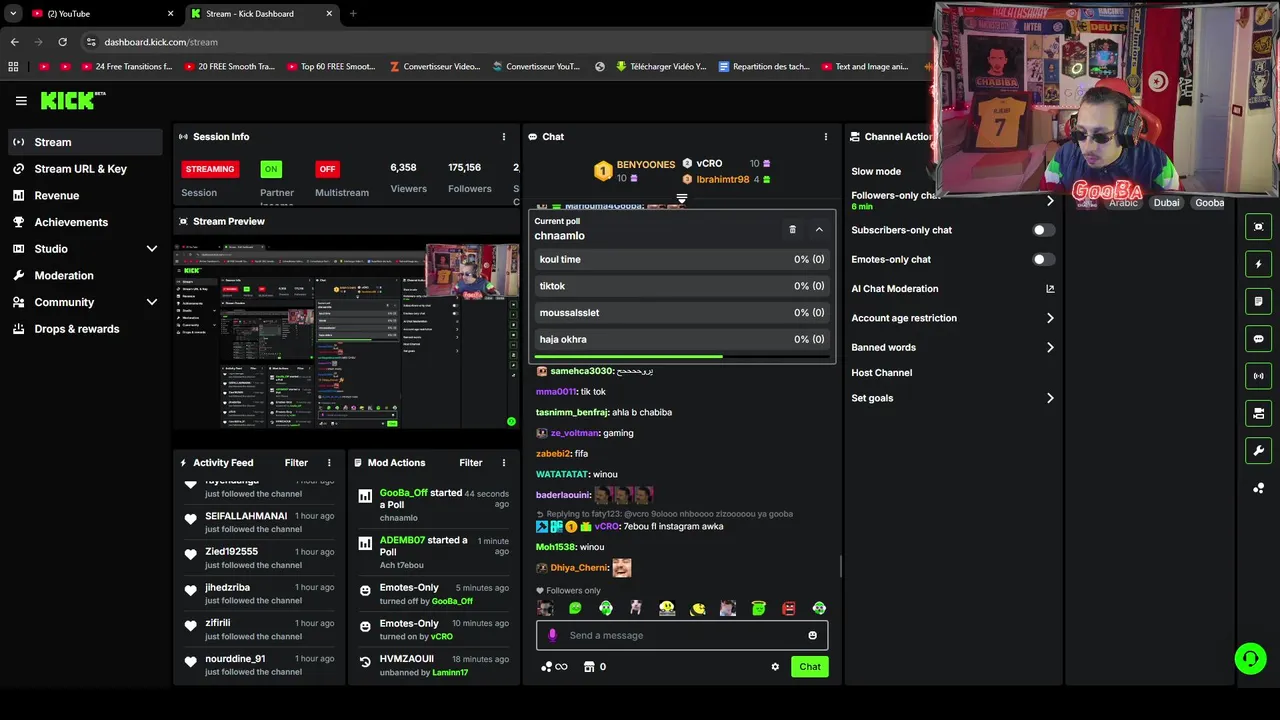Click GooBa_Off name in Mod Actions
Viewport: 1280px width, 720px height.
[404, 493]
